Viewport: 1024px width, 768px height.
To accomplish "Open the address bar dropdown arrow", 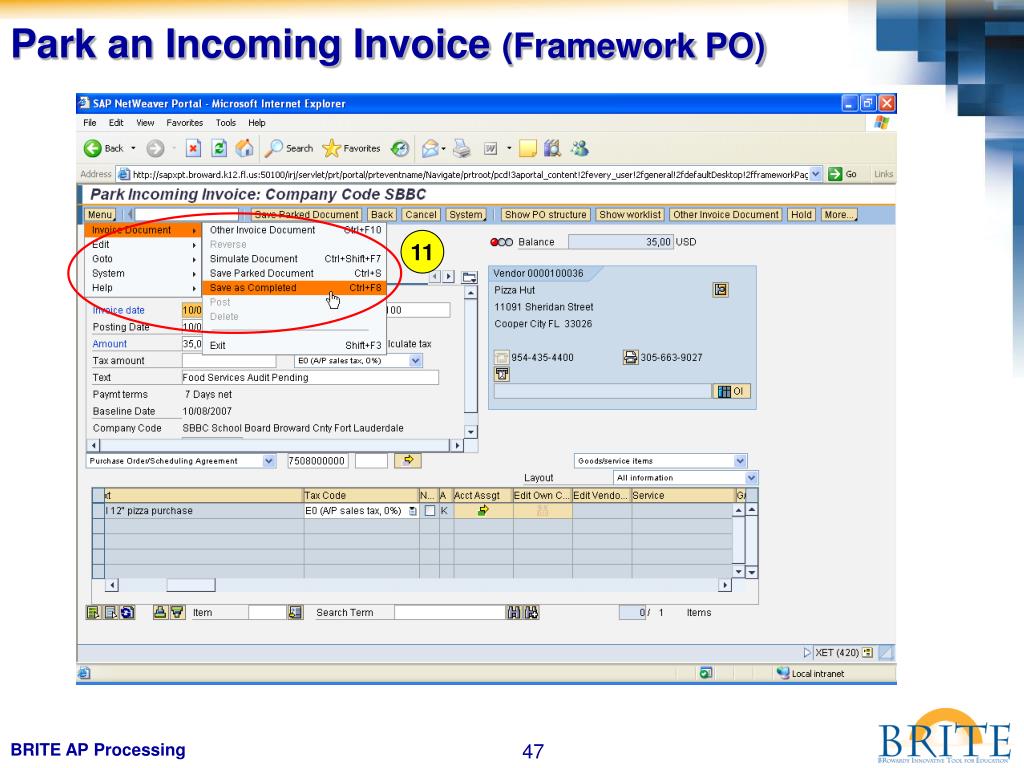I will point(816,174).
